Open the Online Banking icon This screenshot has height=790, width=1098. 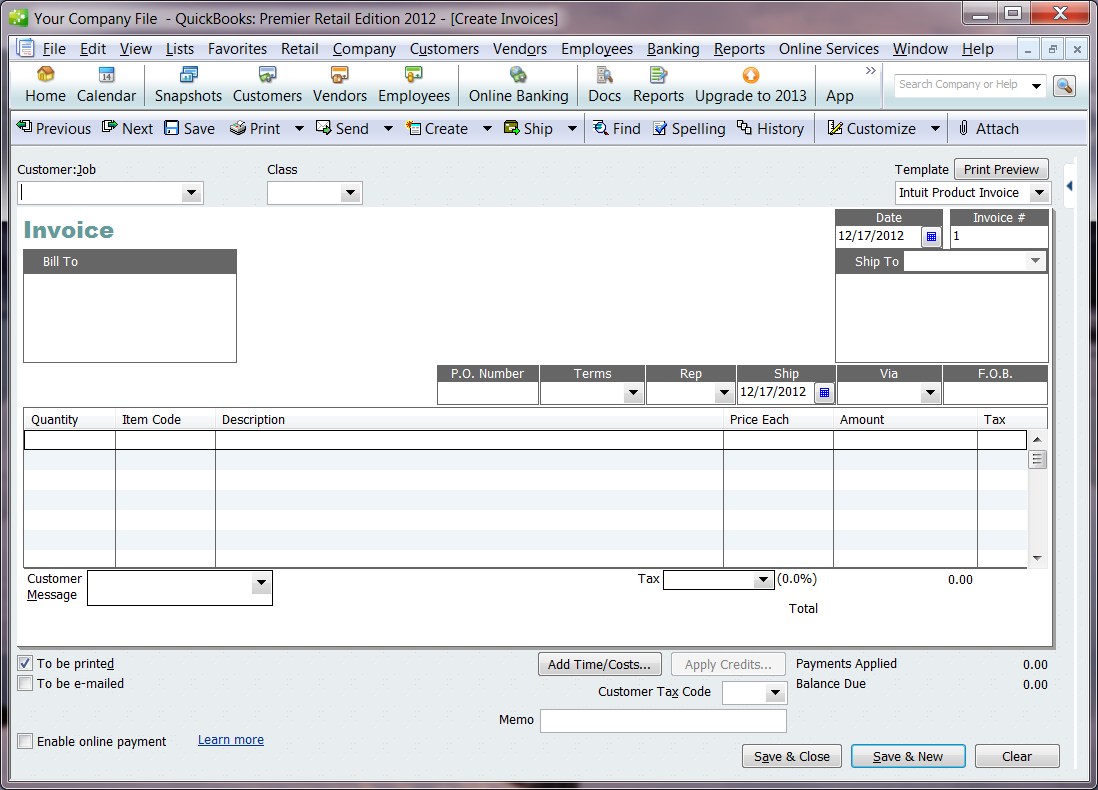coord(518,85)
